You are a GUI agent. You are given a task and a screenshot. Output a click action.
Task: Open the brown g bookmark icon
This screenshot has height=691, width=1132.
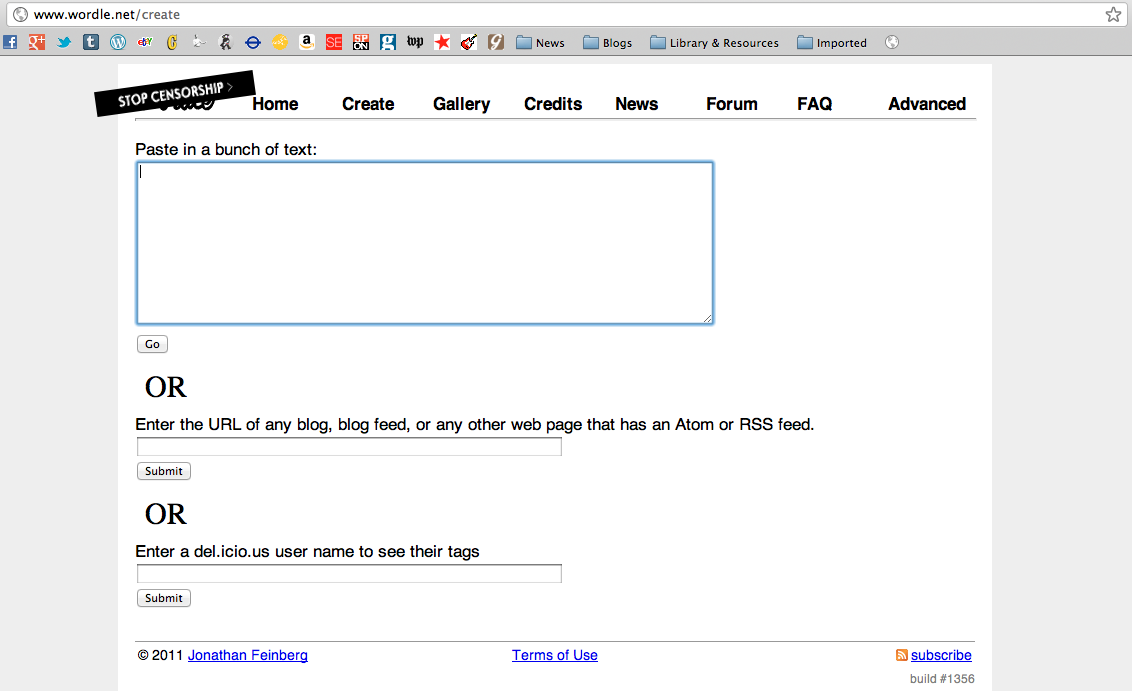(x=496, y=43)
